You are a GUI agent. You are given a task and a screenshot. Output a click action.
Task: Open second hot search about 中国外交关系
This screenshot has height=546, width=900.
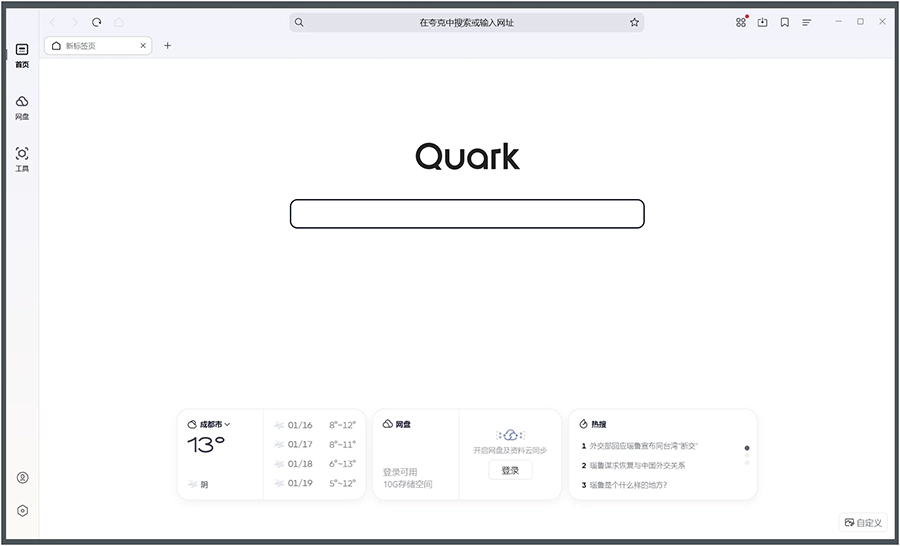pyautogui.click(x=637, y=466)
